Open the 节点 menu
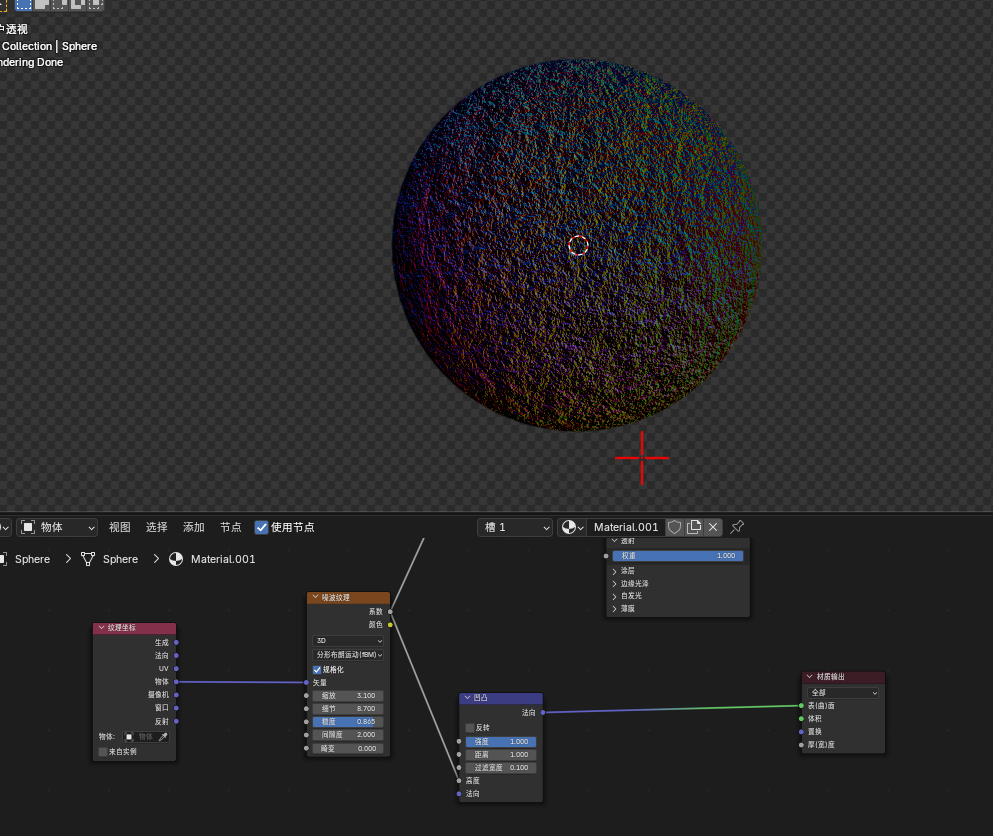Image resolution: width=993 pixels, height=836 pixels. (x=231, y=527)
